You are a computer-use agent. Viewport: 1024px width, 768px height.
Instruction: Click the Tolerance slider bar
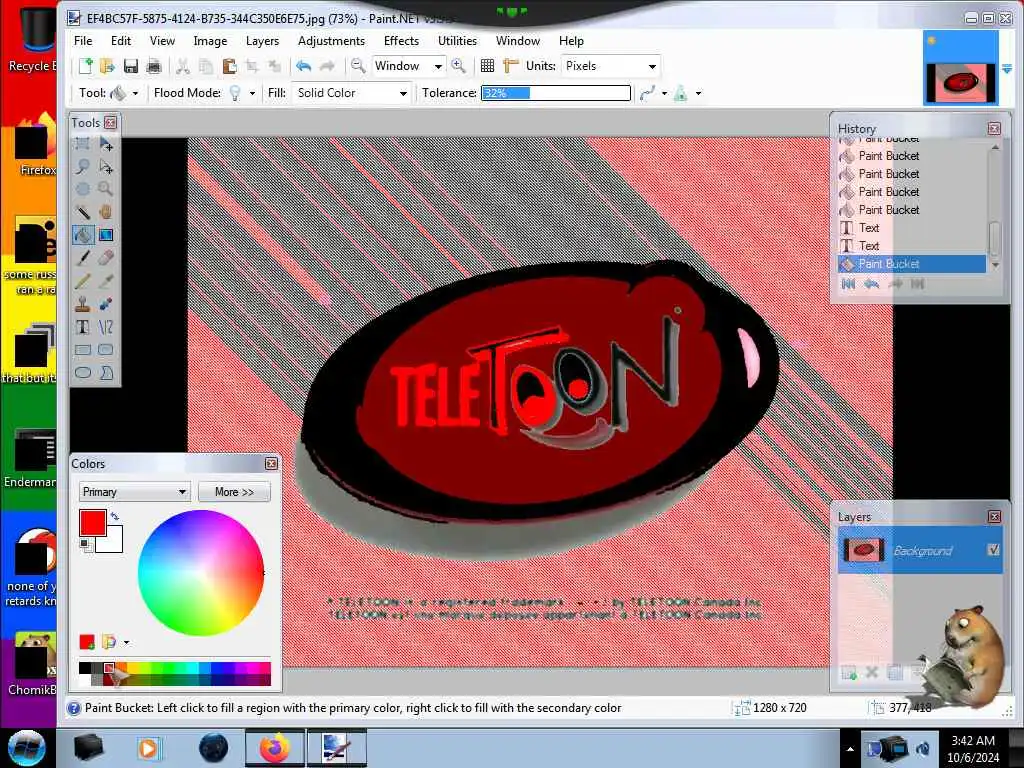coord(556,93)
